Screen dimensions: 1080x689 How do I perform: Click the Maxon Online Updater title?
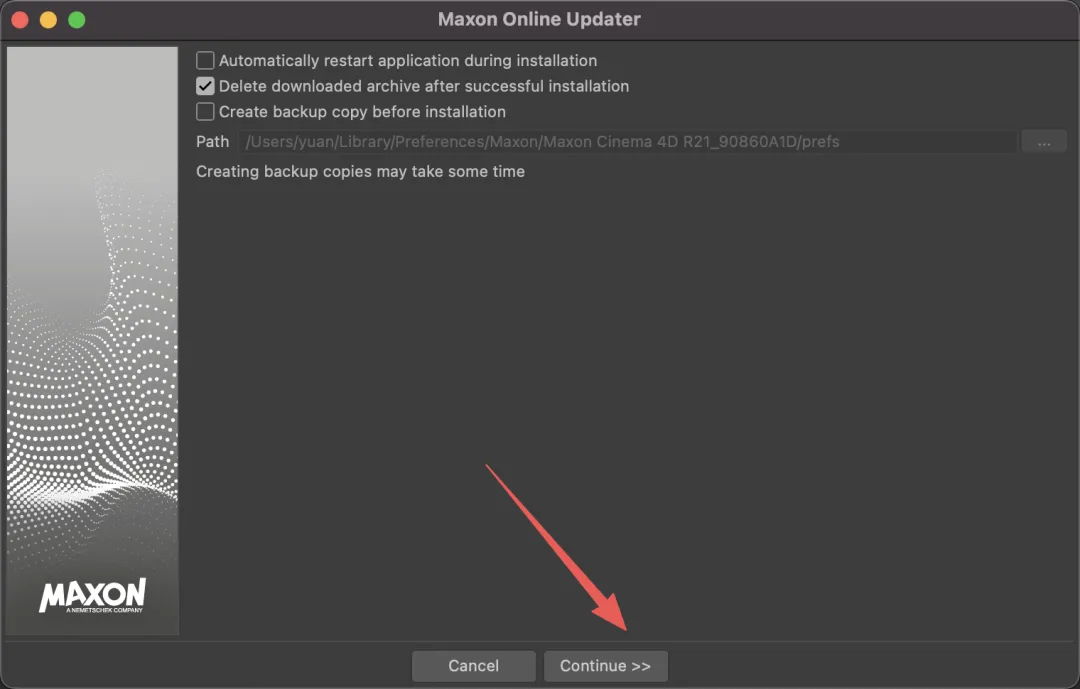(x=539, y=19)
